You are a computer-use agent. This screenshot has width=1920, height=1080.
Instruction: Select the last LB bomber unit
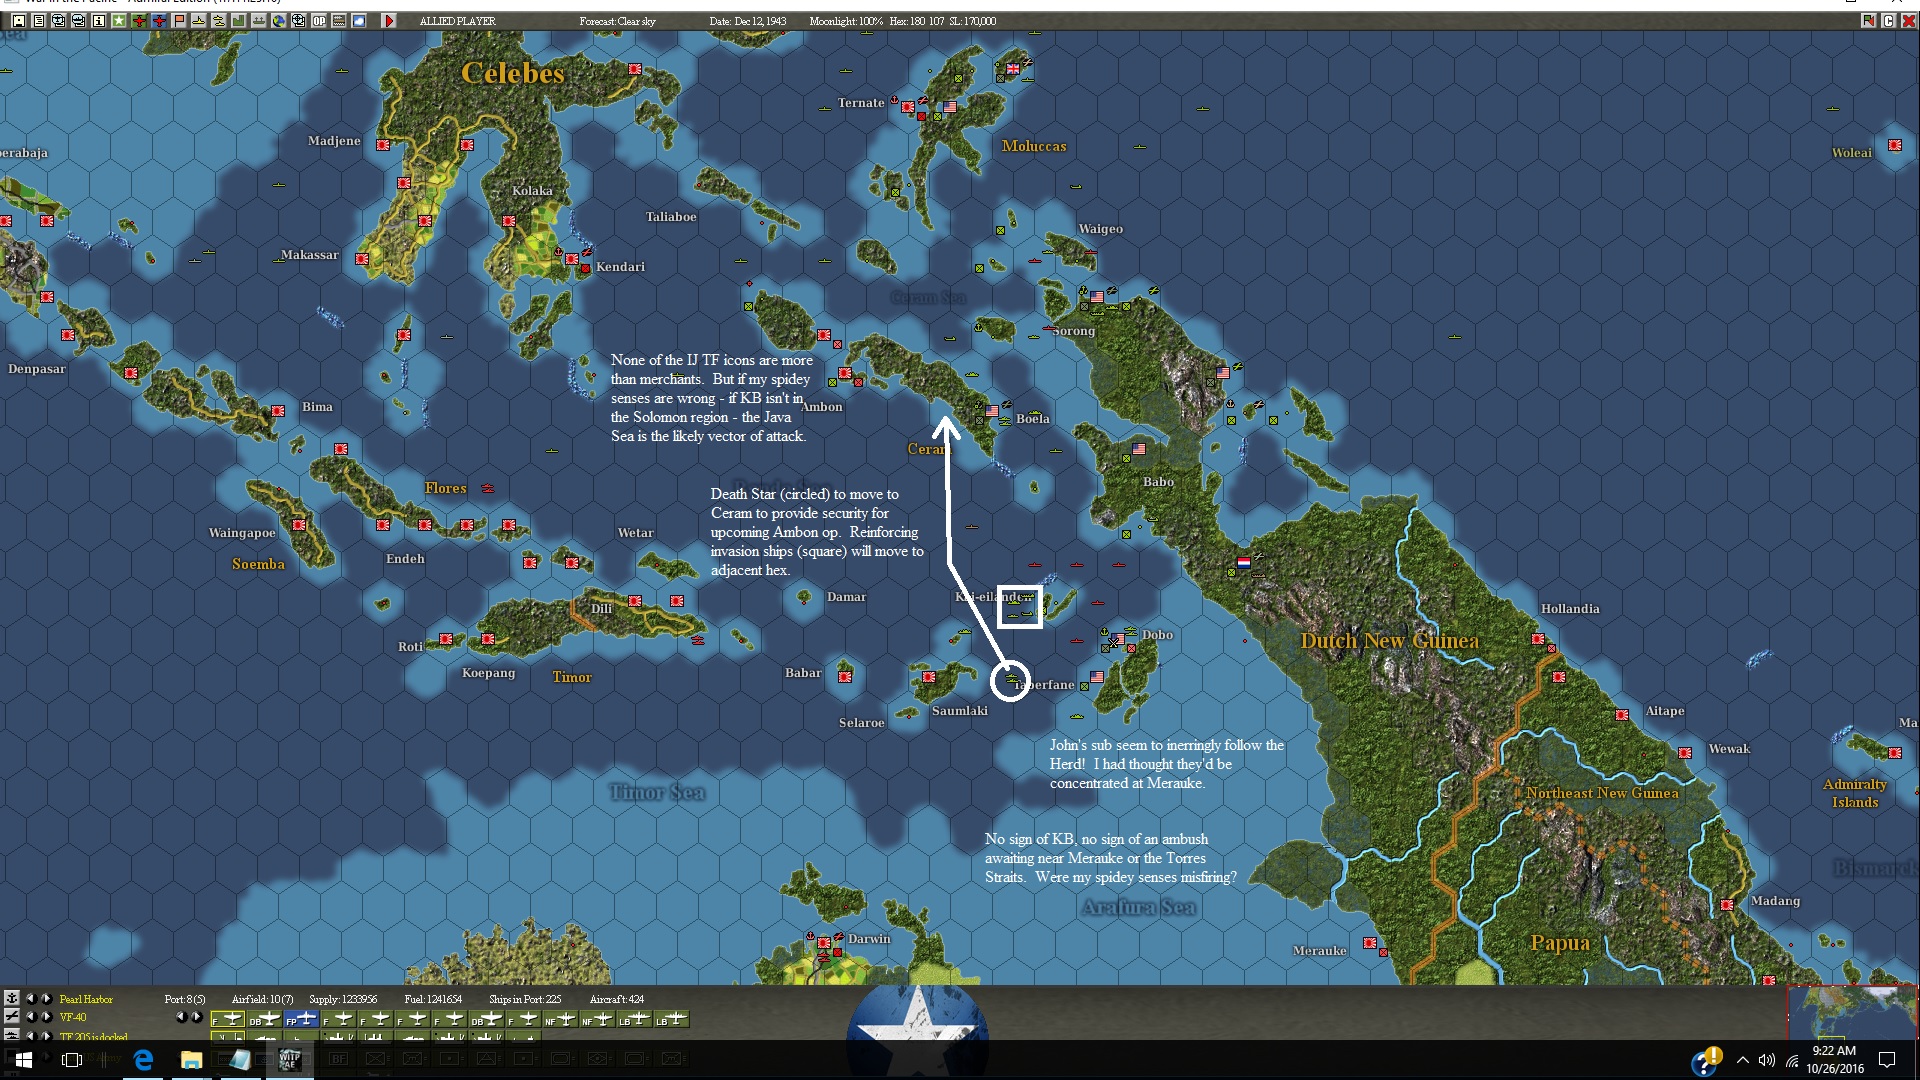click(672, 1019)
